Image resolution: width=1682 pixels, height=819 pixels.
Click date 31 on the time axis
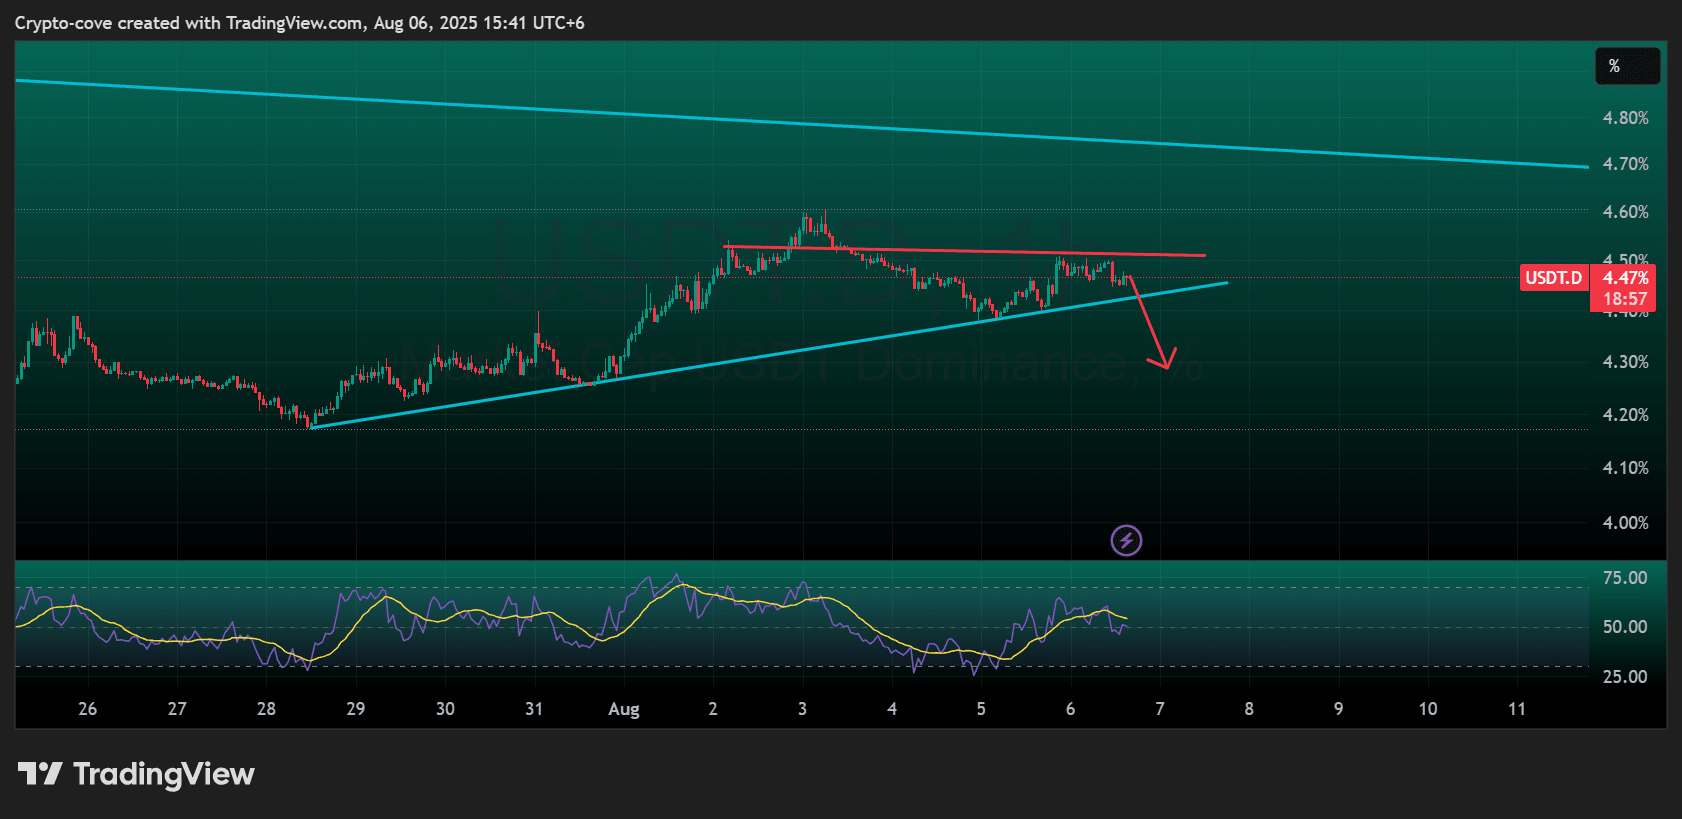(x=534, y=709)
